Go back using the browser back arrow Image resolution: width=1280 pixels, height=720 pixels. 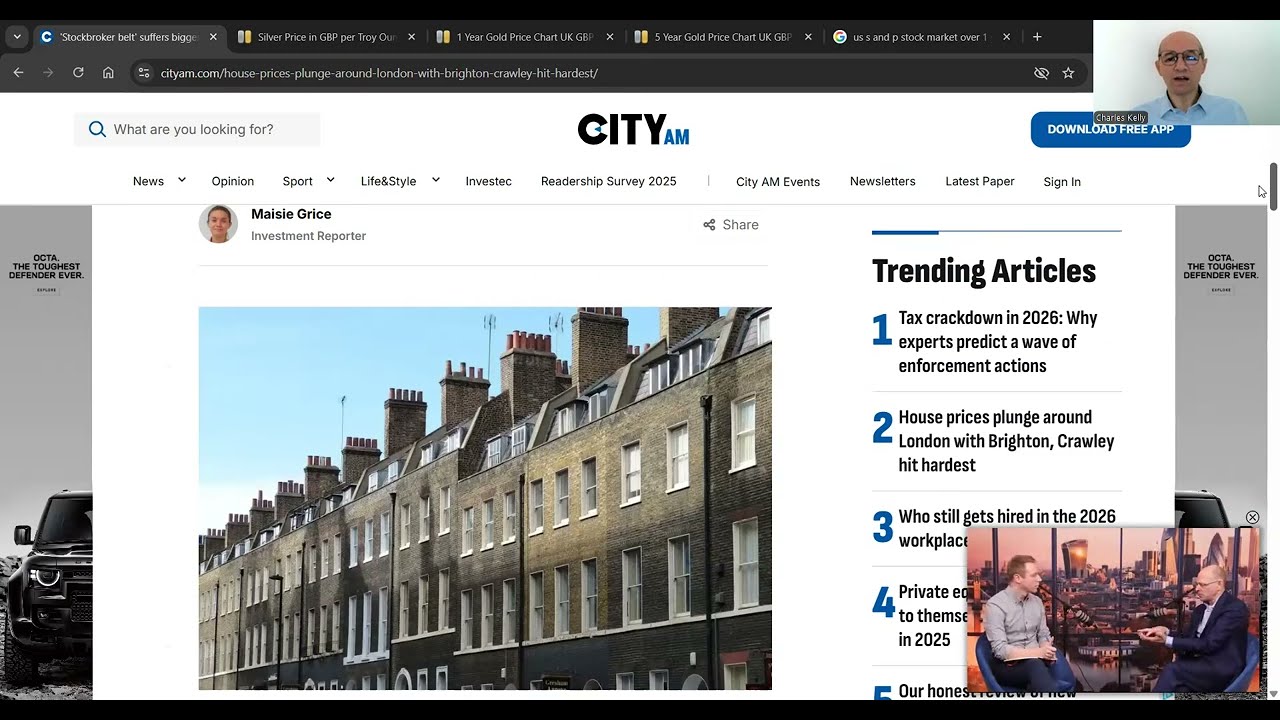(18, 73)
